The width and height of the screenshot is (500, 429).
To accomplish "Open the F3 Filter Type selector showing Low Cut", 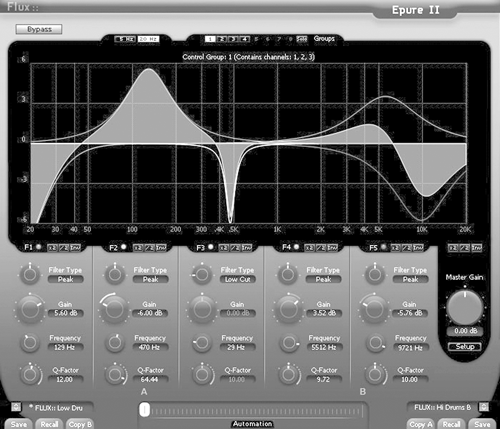I will coord(237,279).
